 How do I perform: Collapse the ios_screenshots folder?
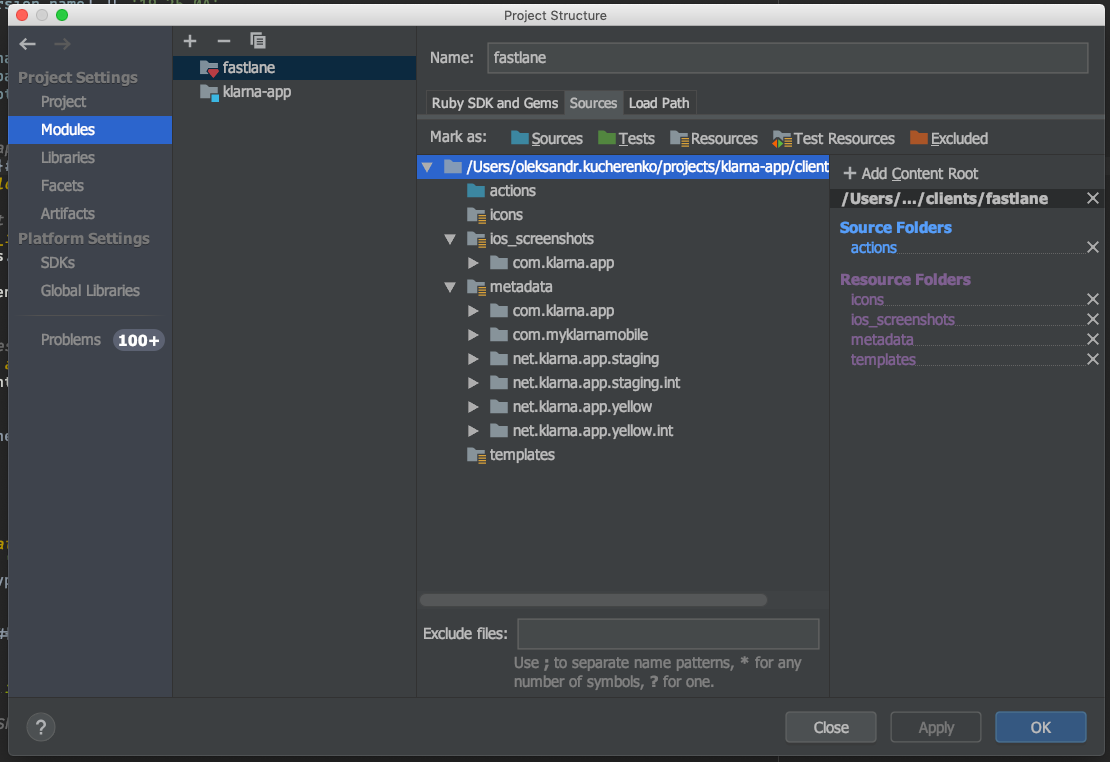click(x=449, y=239)
